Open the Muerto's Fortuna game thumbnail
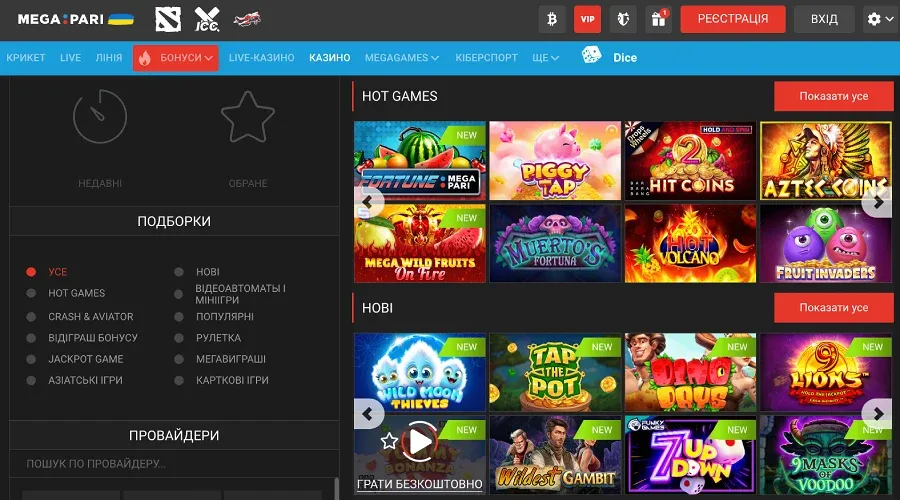The image size is (900, 500). pos(555,243)
